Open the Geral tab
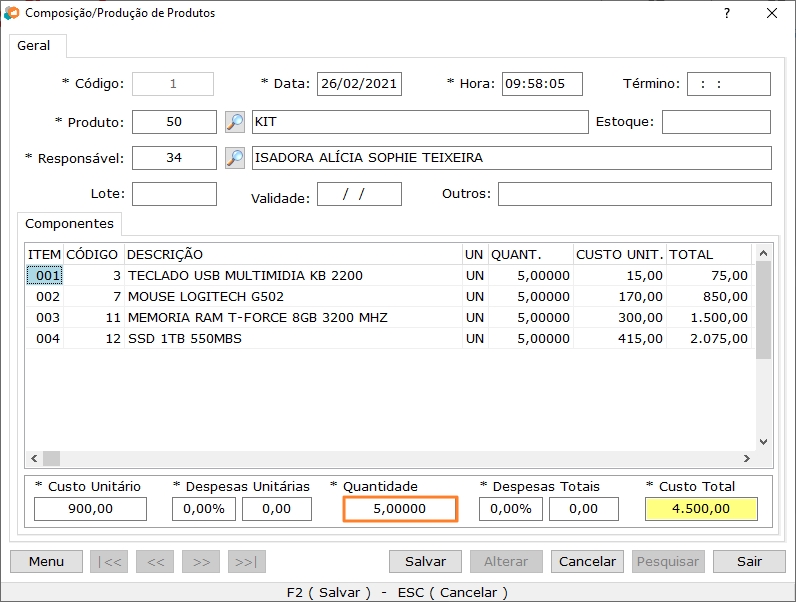This screenshot has width=796, height=602. (37, 46)
